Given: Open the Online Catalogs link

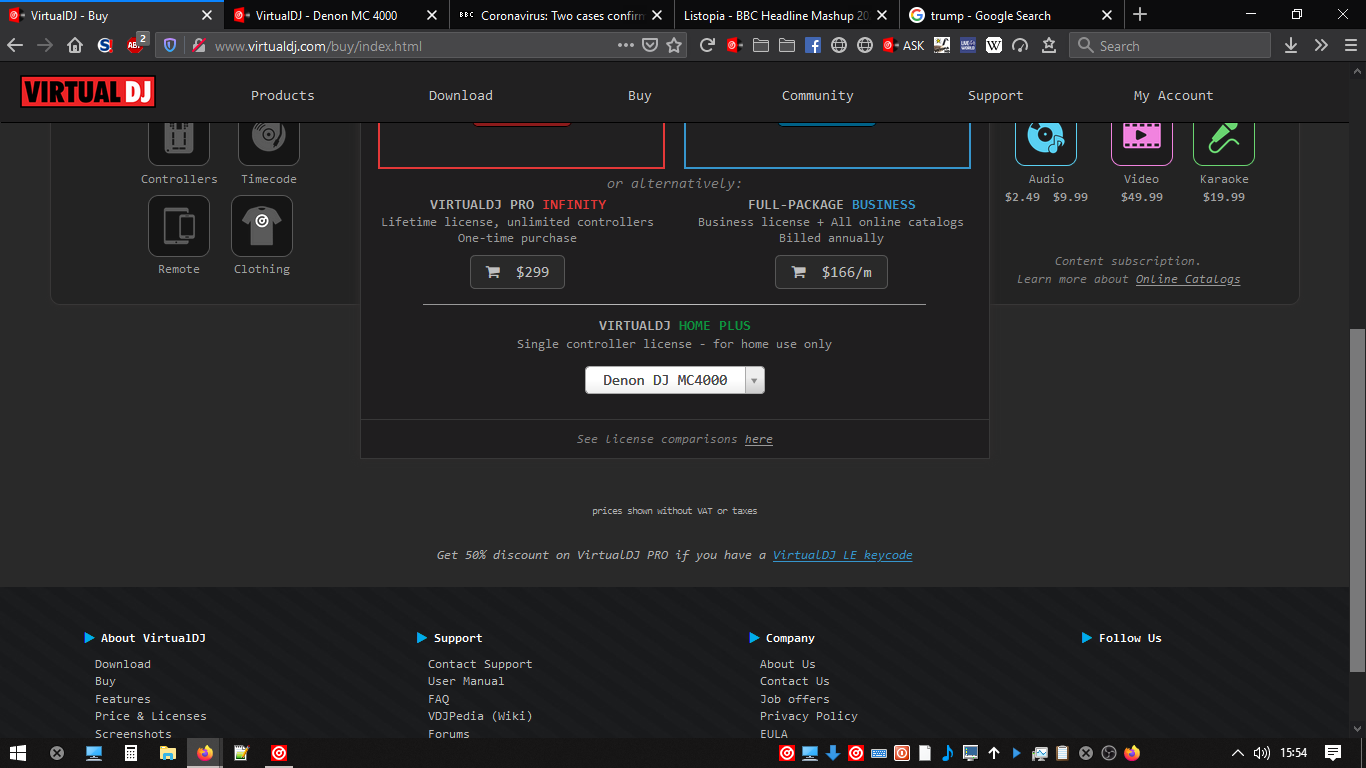Looking at the screenshot, I should click(x=1188, y=279).
